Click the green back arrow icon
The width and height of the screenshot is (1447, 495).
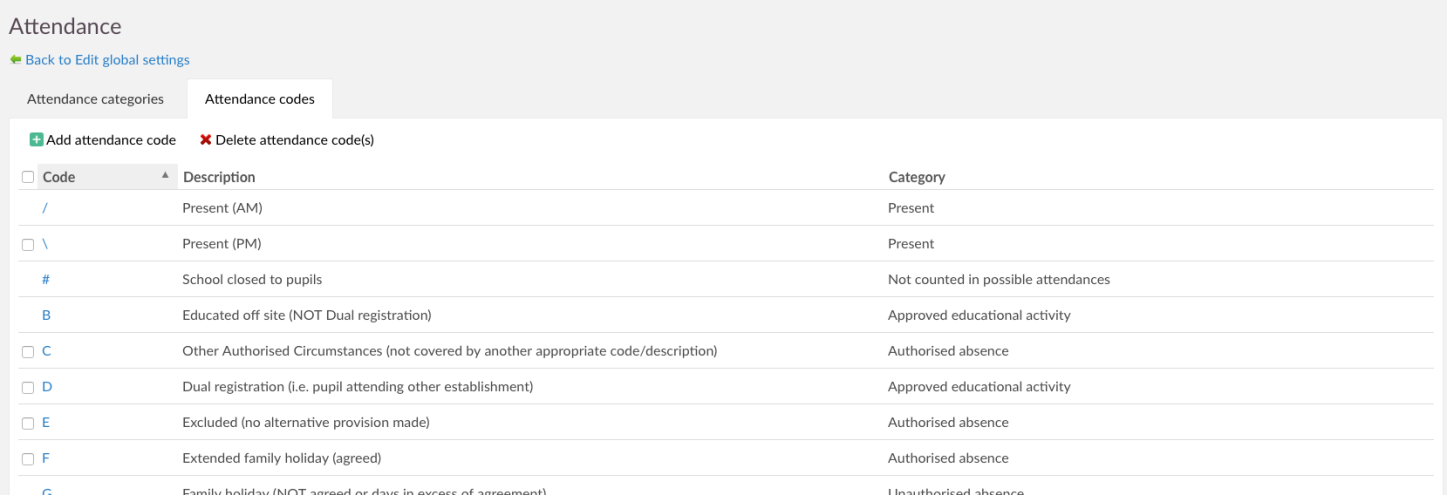pyautogui.click(x=15, y=60)
